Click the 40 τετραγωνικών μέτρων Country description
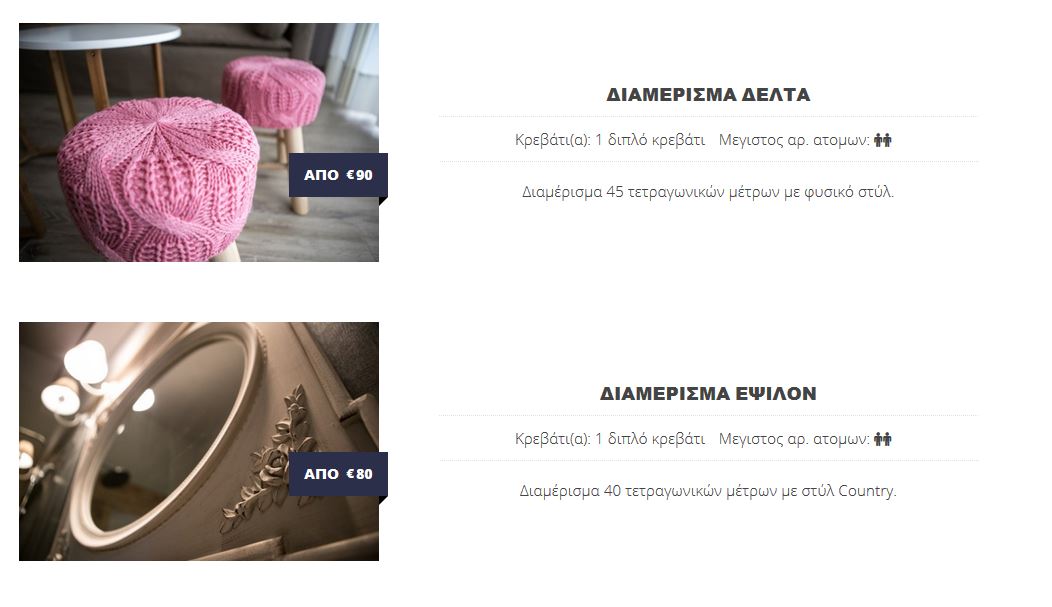Viewport: 1052px width, 607px height. (708, 492)
